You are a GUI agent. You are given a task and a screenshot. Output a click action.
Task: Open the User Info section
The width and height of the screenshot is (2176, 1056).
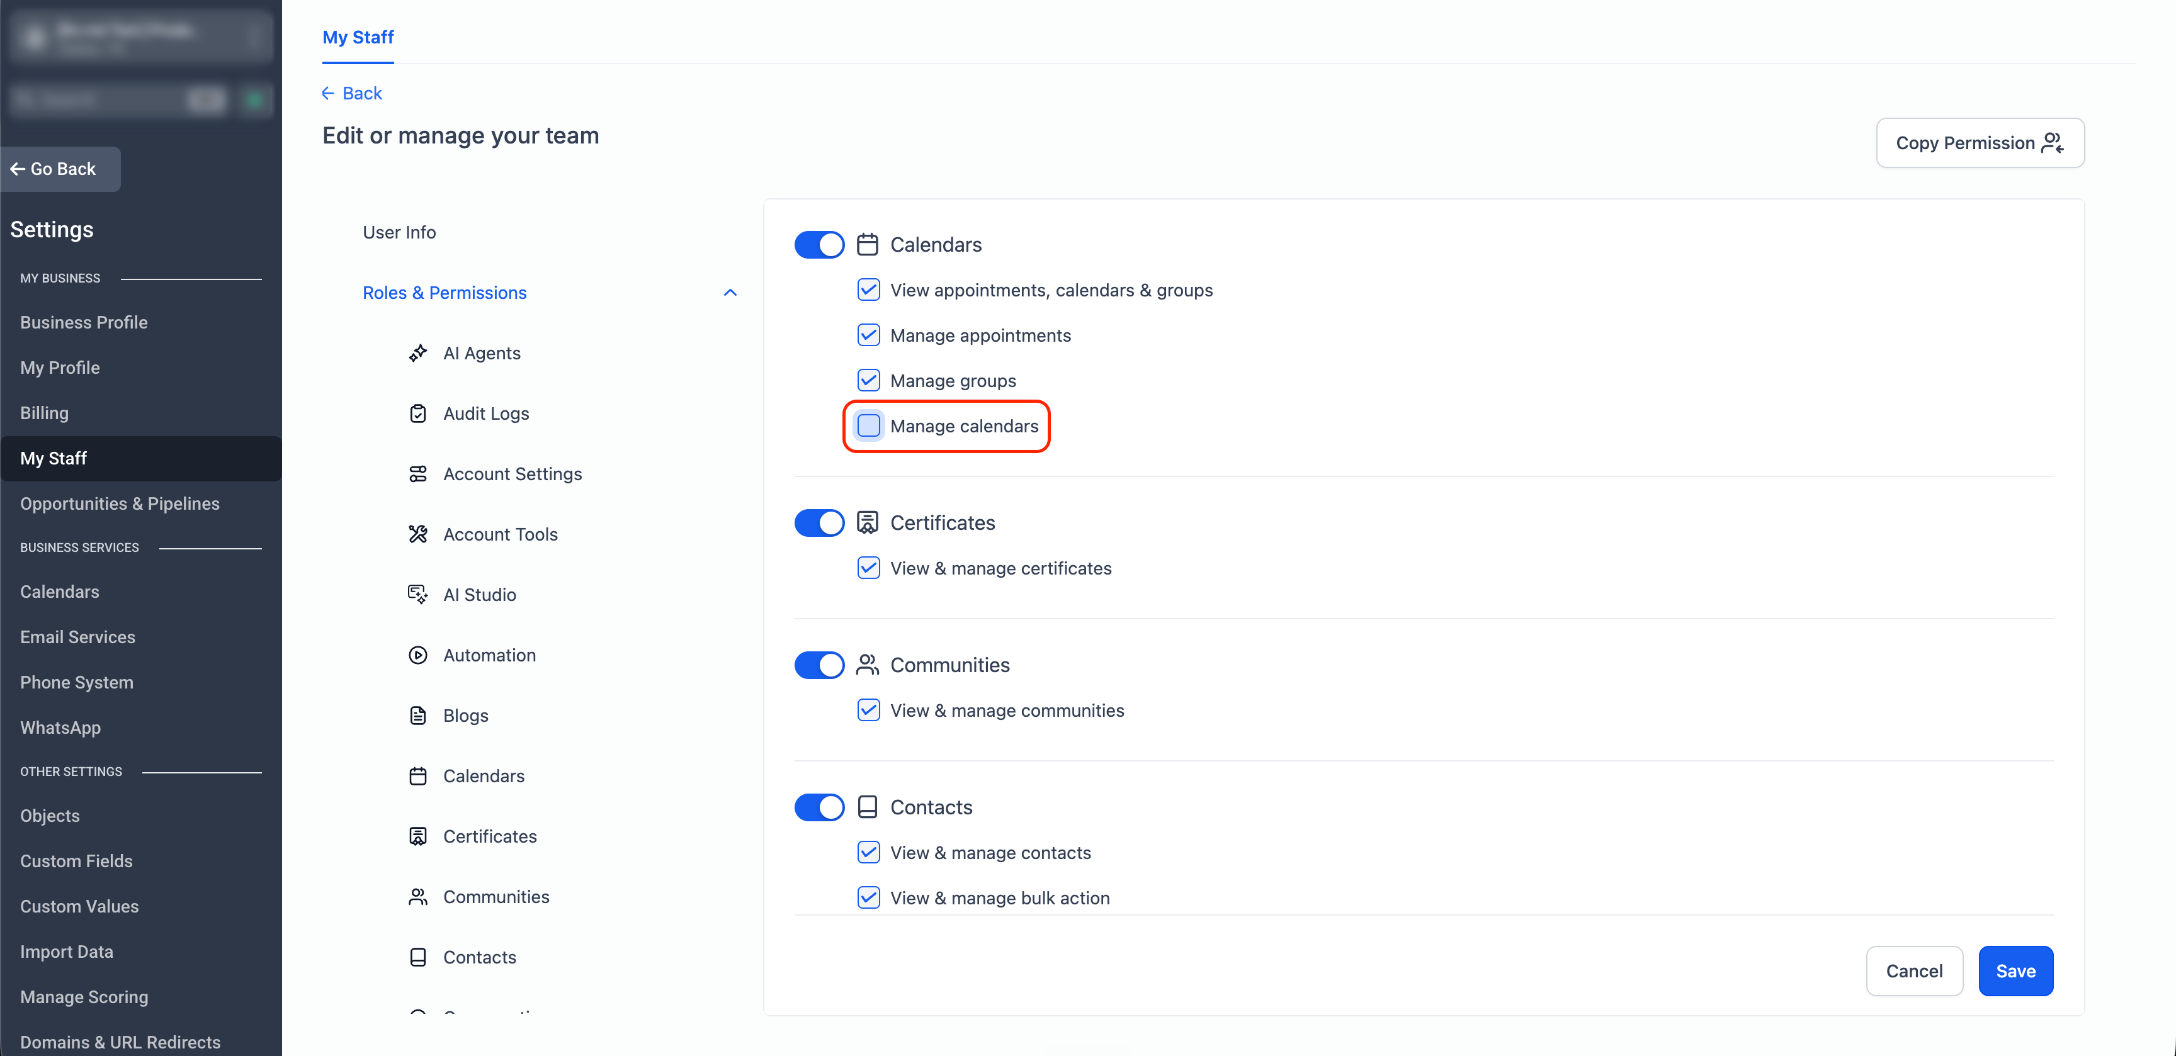point(399,232)
